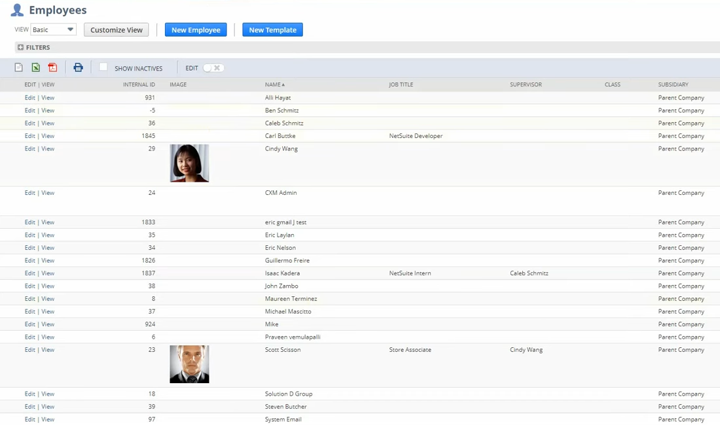Edit the Ben Schmitz record
This screenshot has height=425, width=720.
click(30, 111)
